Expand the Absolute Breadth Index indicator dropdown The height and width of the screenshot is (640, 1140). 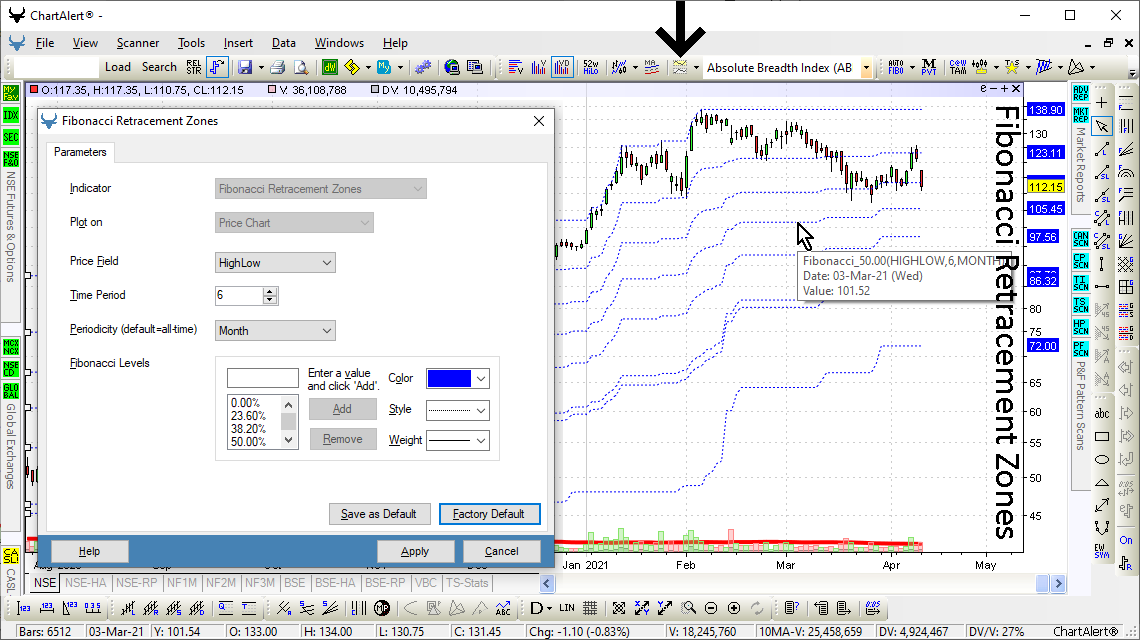point(866,68)
